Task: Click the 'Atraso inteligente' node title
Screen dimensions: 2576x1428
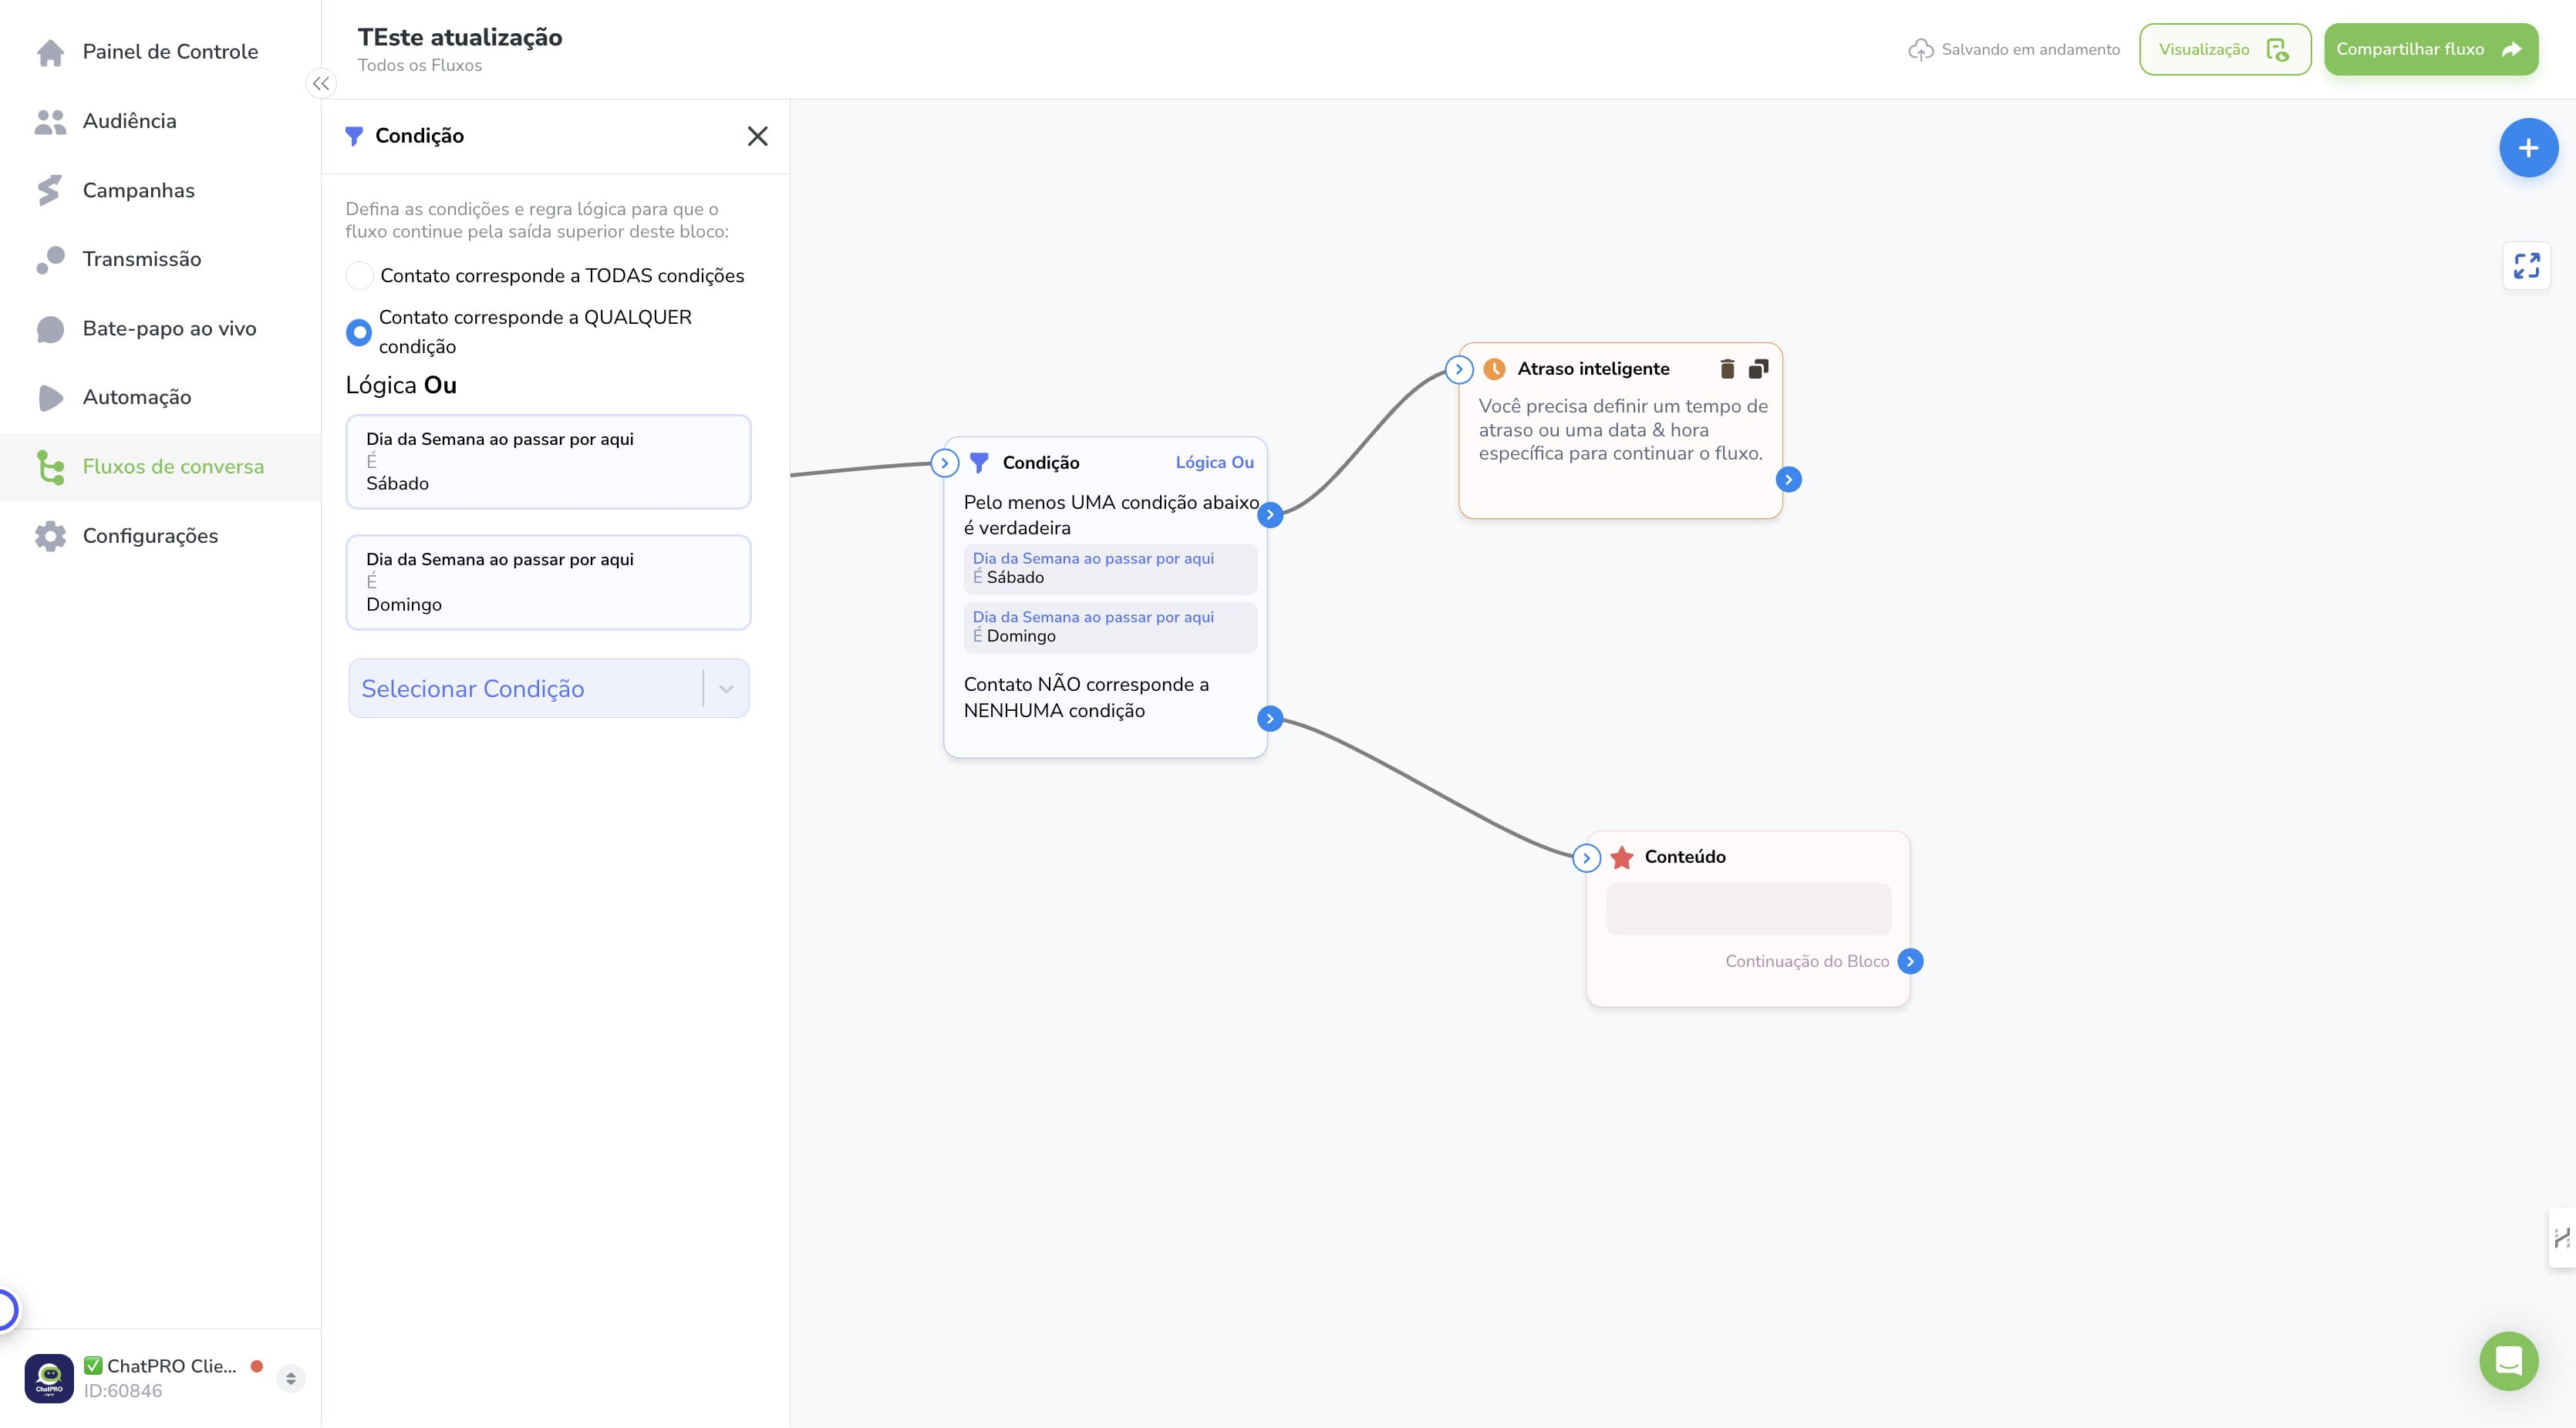Action: [x=1593, y=369]
